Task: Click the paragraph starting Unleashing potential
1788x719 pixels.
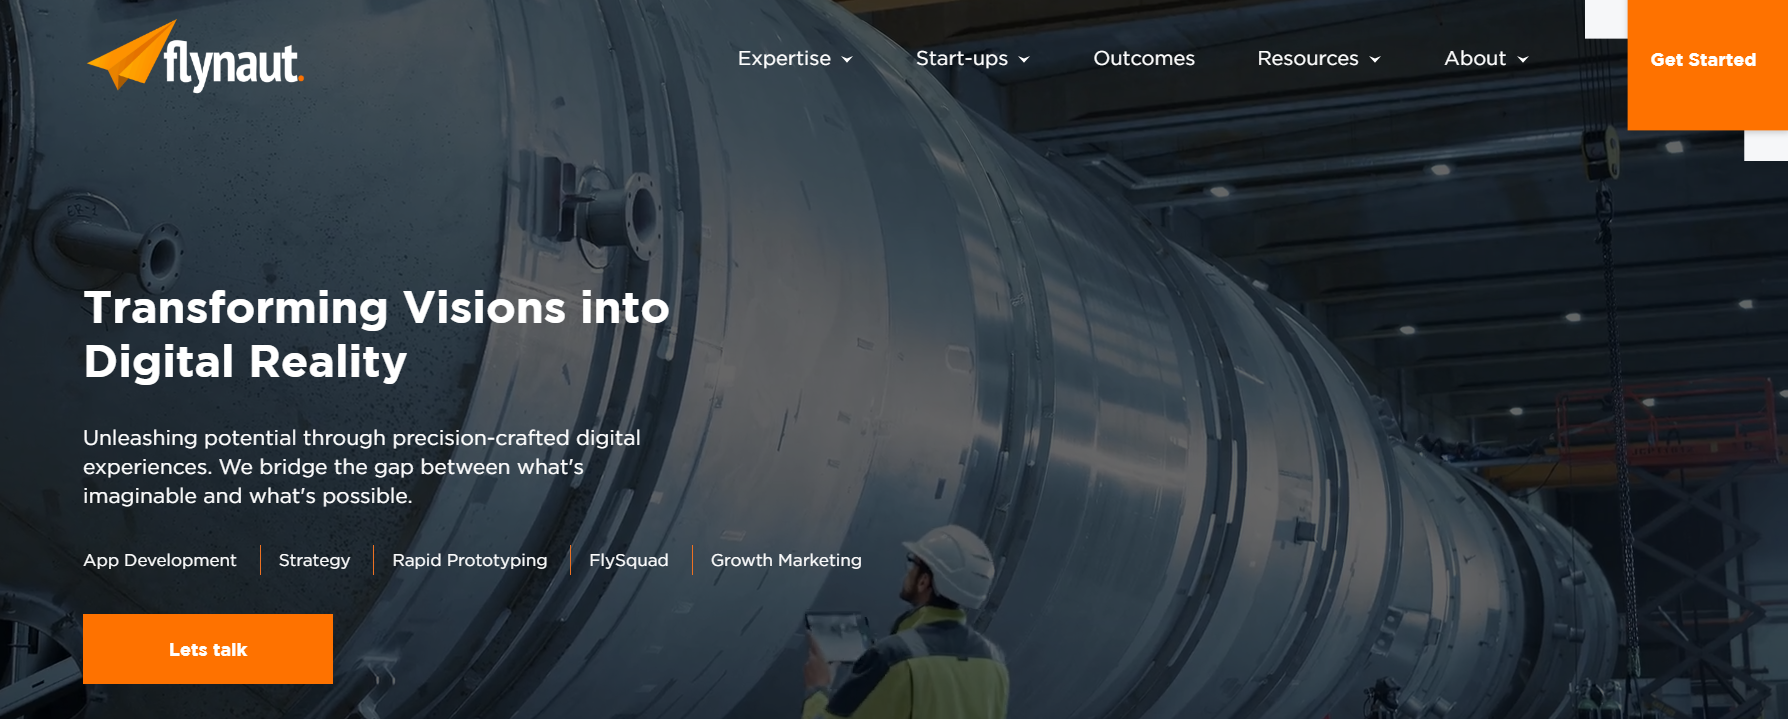Action: (x=362, y=467)
